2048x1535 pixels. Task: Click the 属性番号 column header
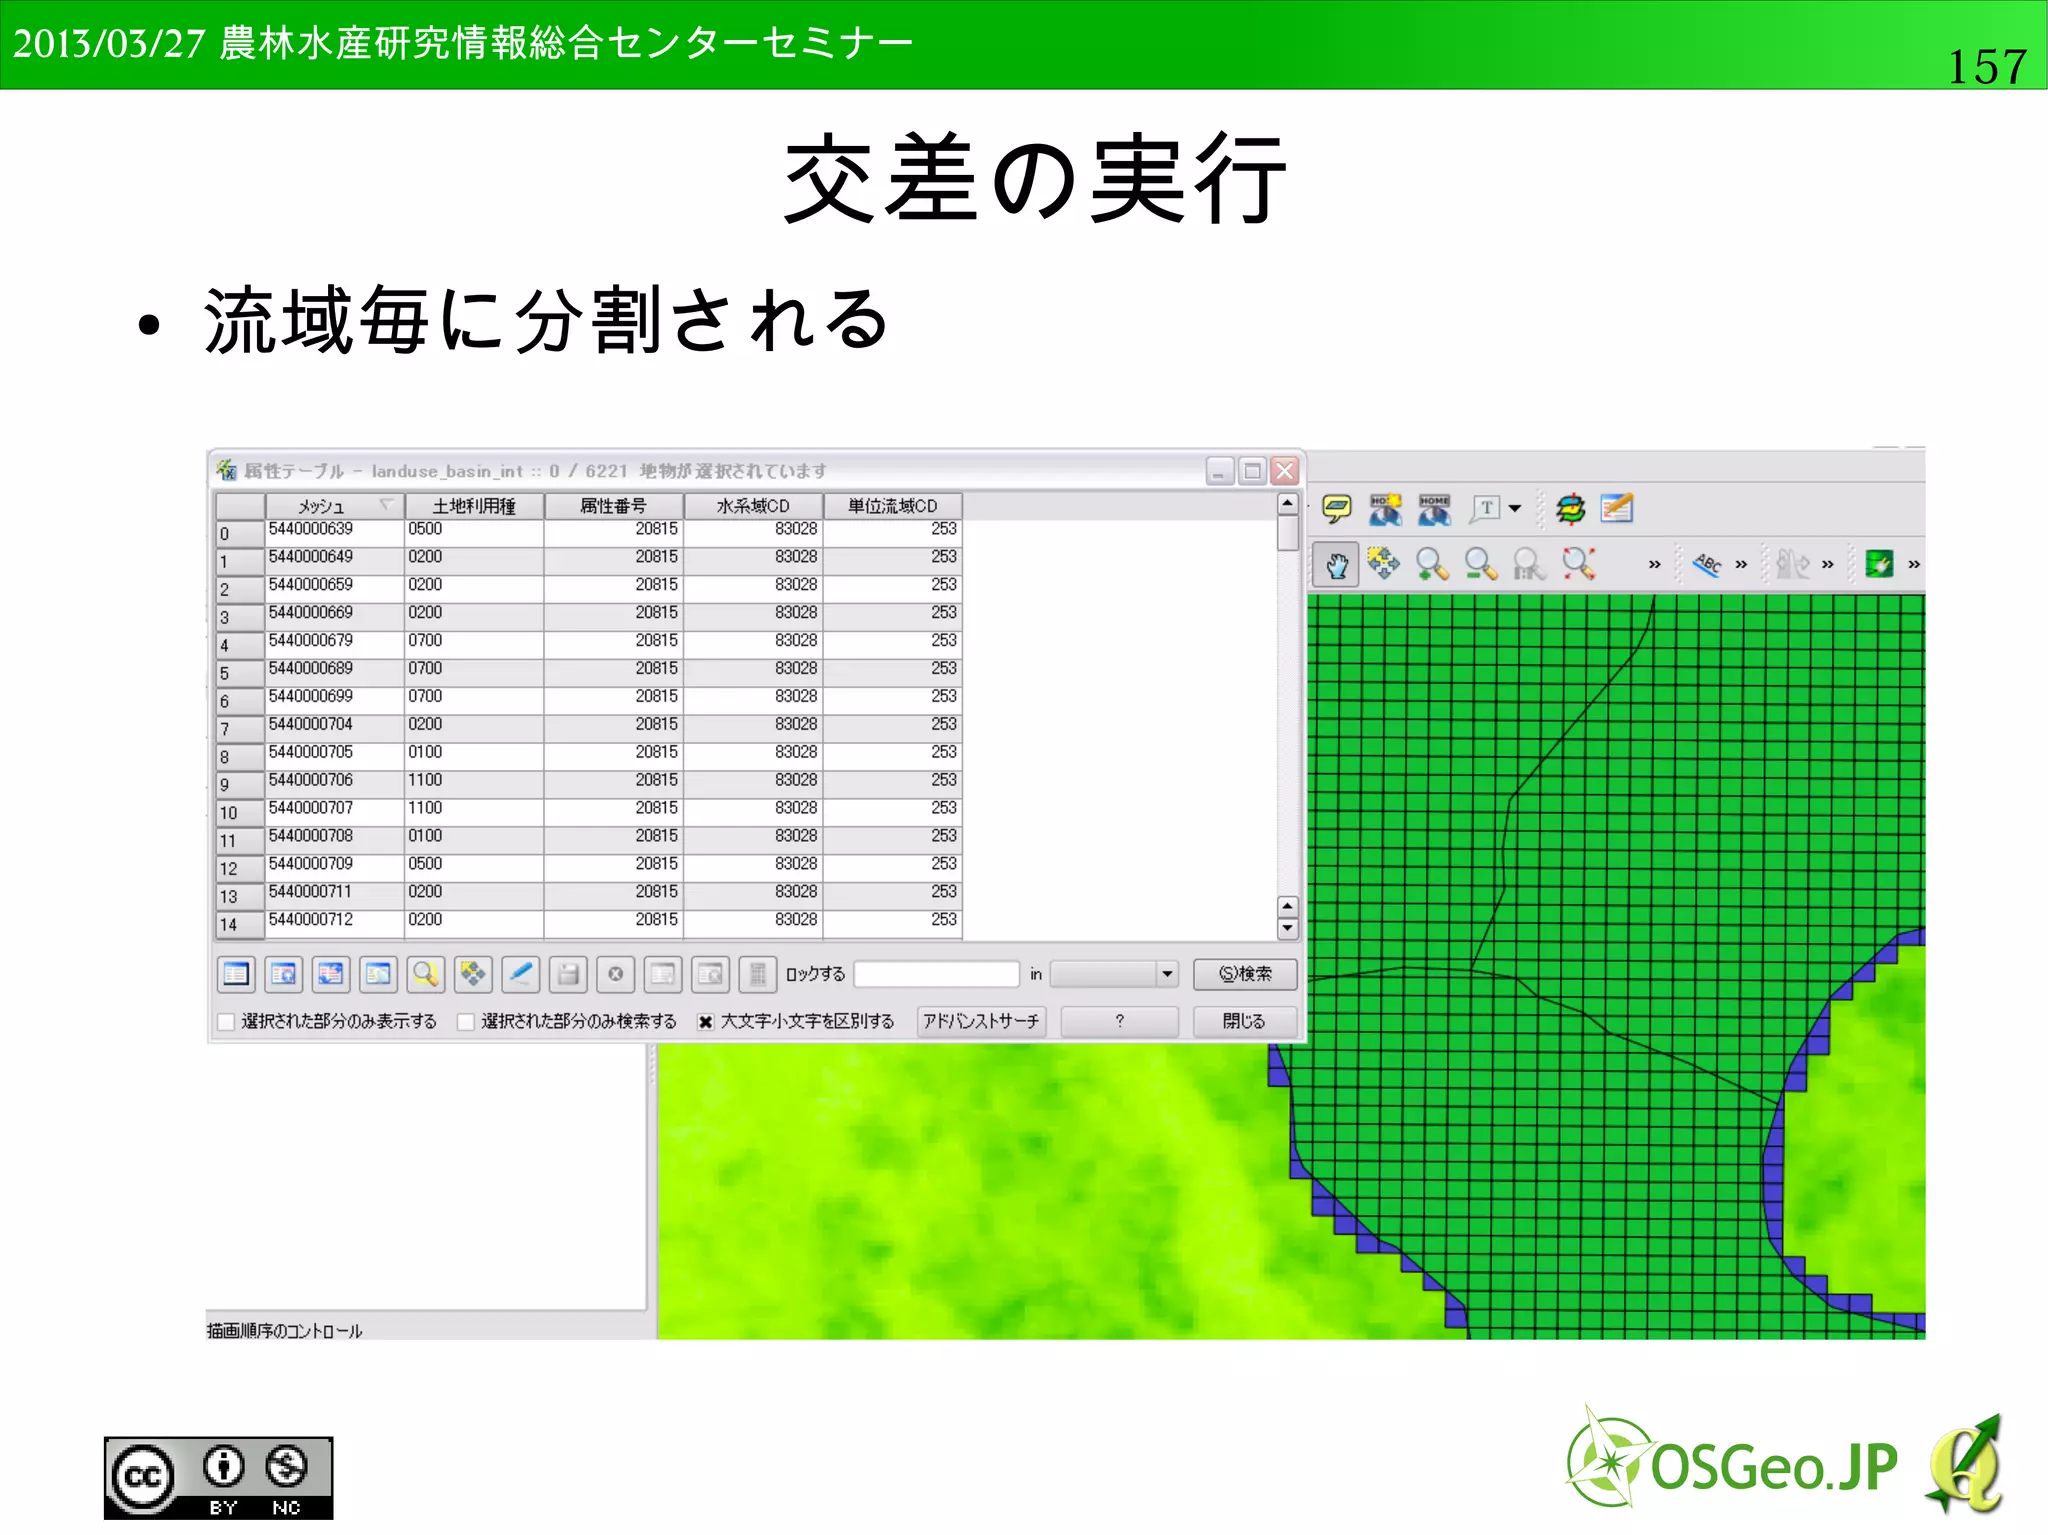614,506
